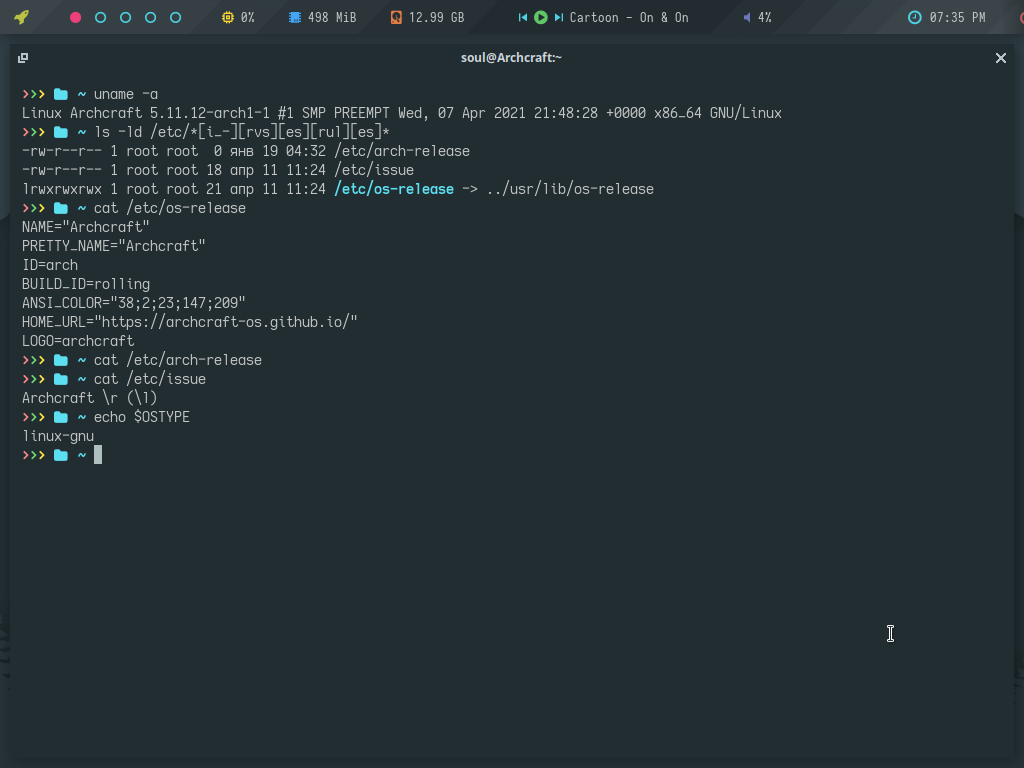Click the 4% volume level
1024x768 pixels.
[765, 18]
